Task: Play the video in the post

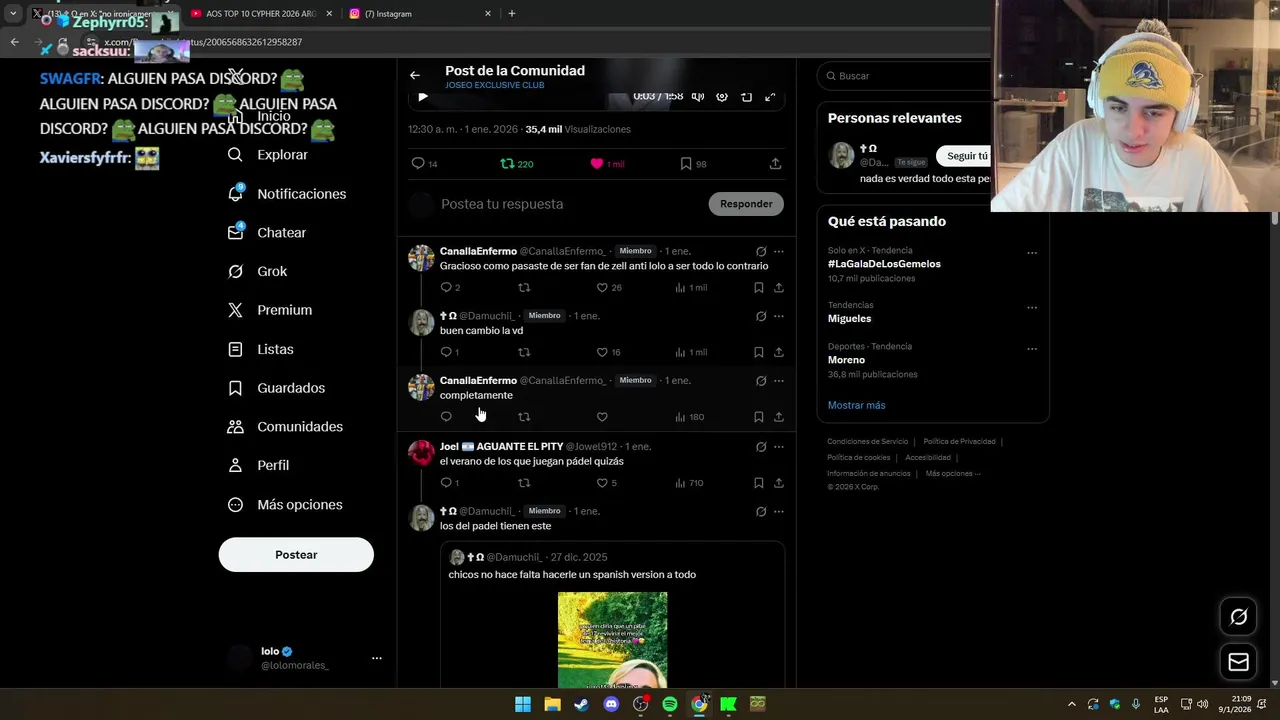Action: (422, 97)
